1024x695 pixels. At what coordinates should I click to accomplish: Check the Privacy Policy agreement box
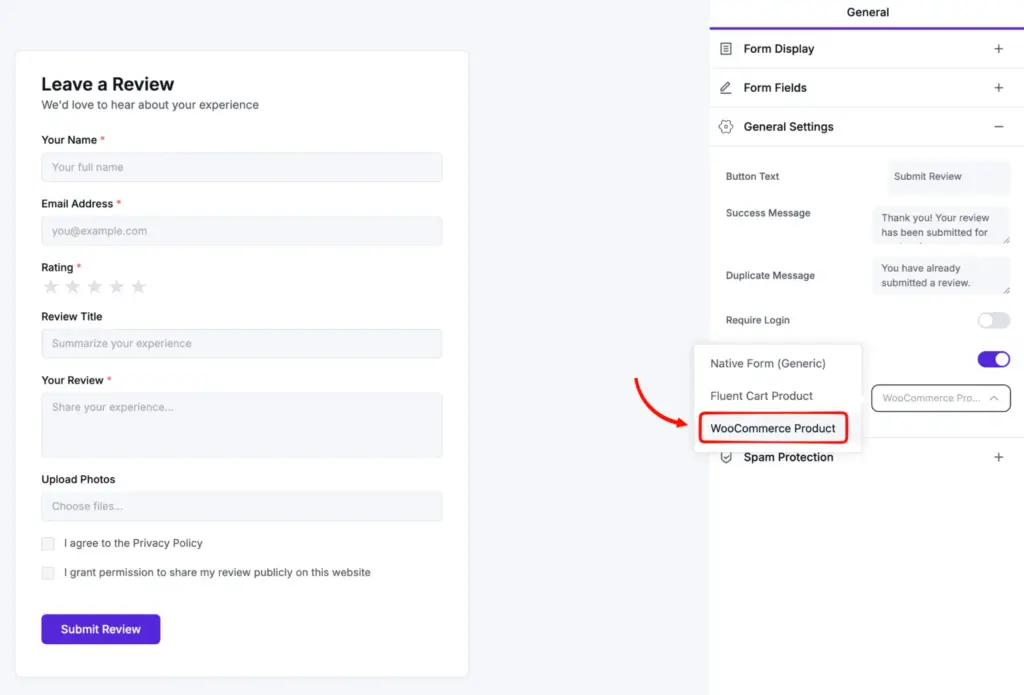(x=48, y=543)
